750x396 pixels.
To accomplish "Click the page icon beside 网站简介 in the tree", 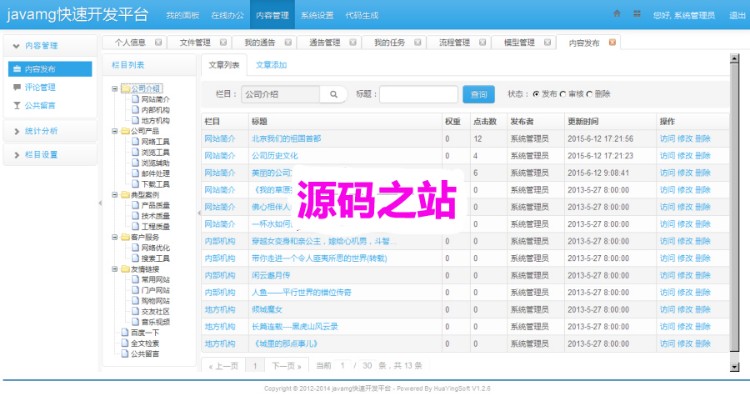I will tap(135, 99).
